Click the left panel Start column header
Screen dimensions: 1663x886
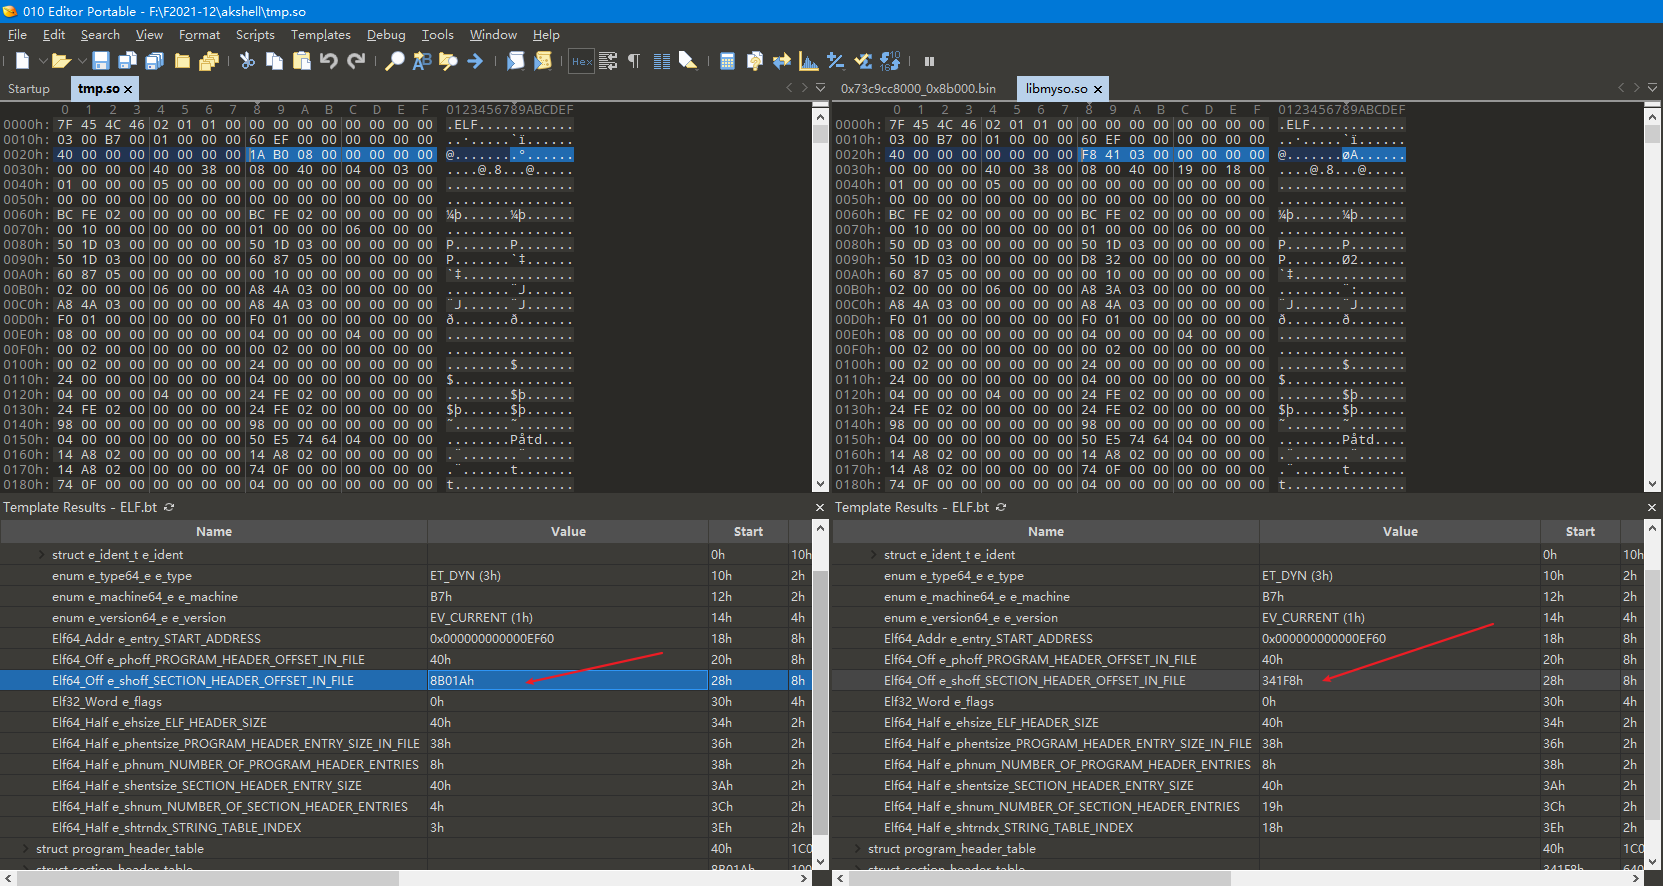point(748,532)
